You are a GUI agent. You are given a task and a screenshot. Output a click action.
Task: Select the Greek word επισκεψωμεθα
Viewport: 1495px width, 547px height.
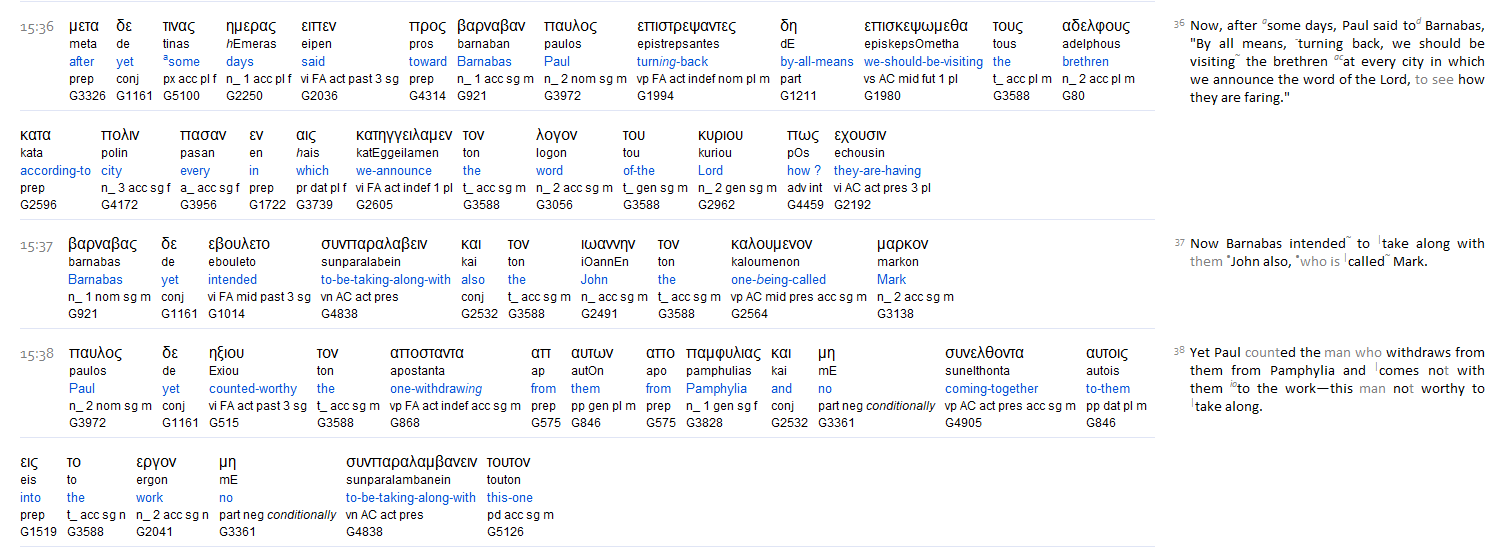[916, 26]
